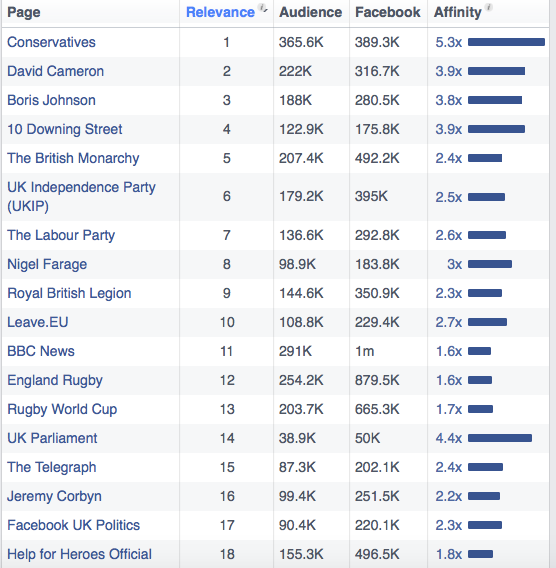Click the 350.9K Facebook value
Screen dimensions: 556x568
pyautogui.click(x=377, y=293)
